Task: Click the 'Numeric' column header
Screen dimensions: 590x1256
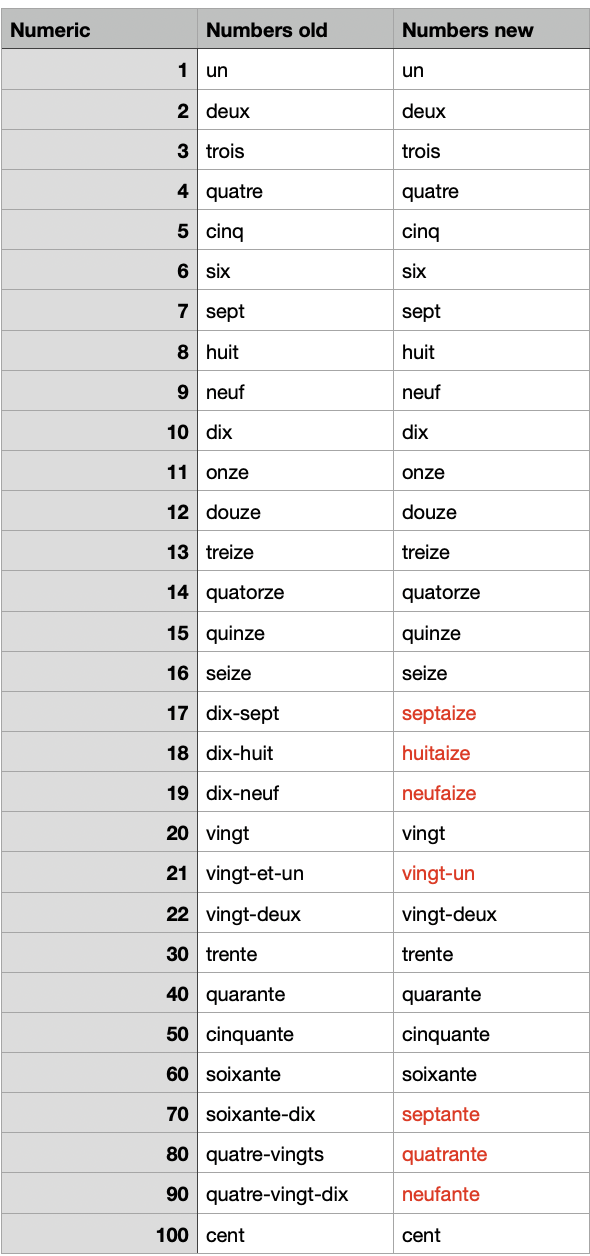Action: pos(99,29)
